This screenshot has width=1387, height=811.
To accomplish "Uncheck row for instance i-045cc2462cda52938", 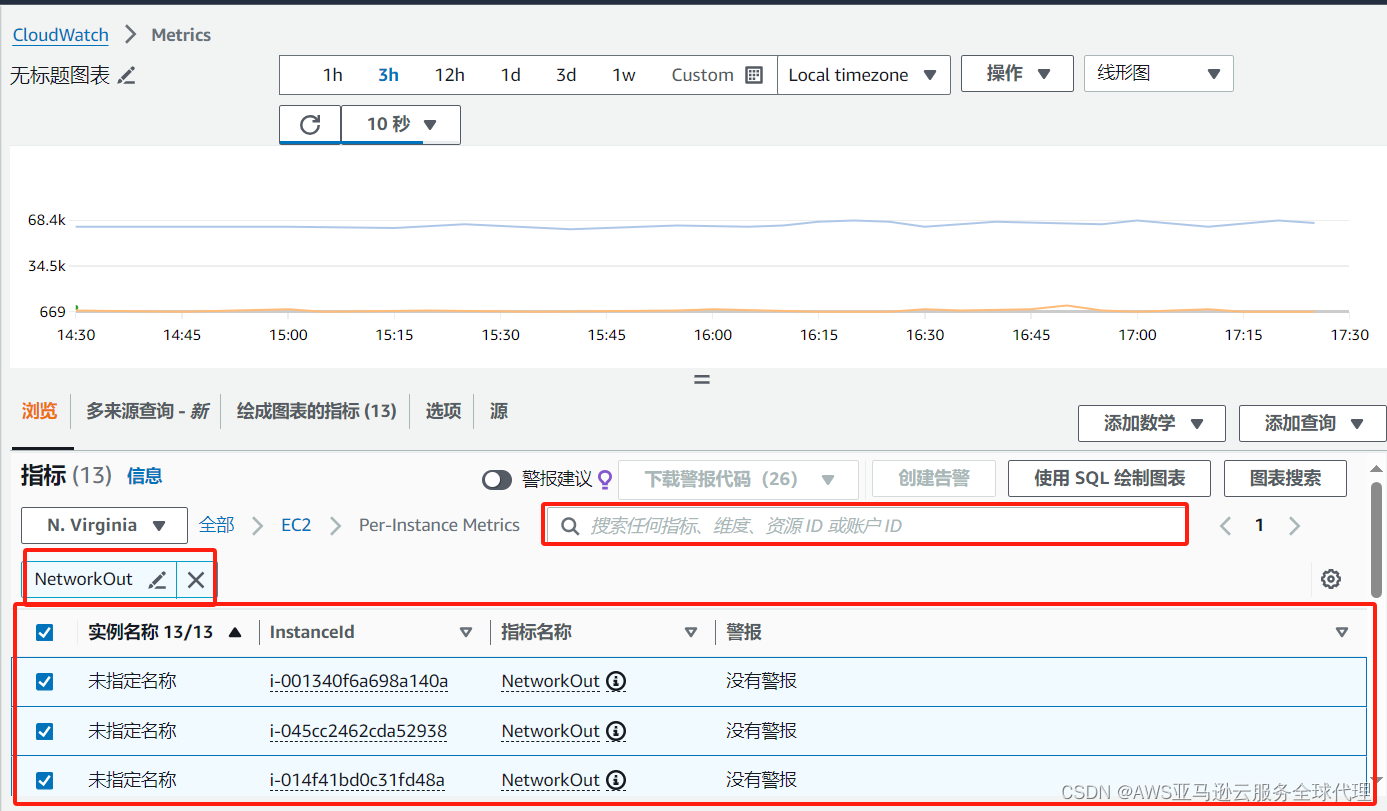I will [43, 731].
